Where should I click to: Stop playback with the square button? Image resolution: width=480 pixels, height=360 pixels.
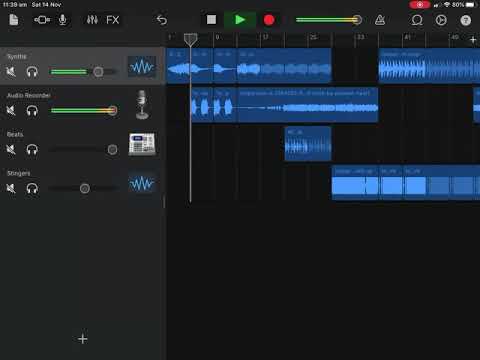point(211,20)
